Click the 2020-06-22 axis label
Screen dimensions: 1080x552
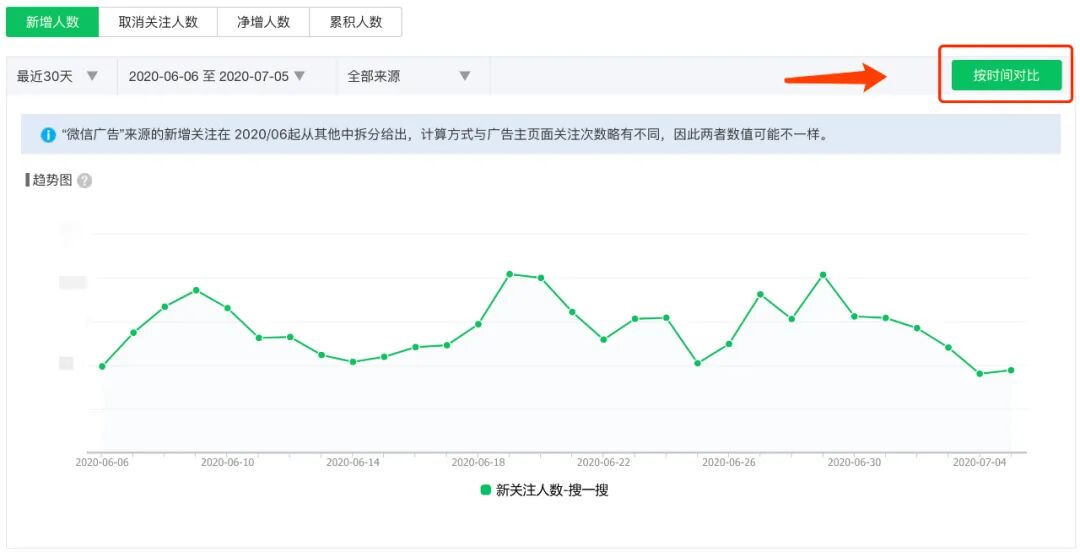[x=604, y=463]
